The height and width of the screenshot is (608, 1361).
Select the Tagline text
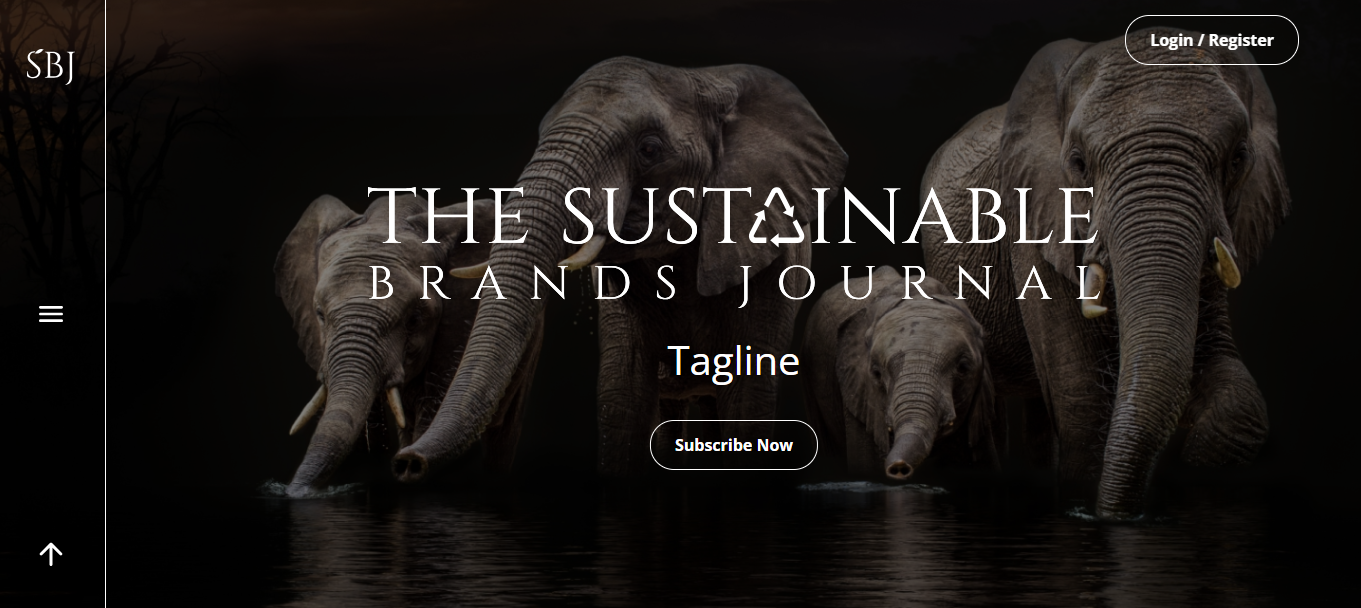point(734,361)
